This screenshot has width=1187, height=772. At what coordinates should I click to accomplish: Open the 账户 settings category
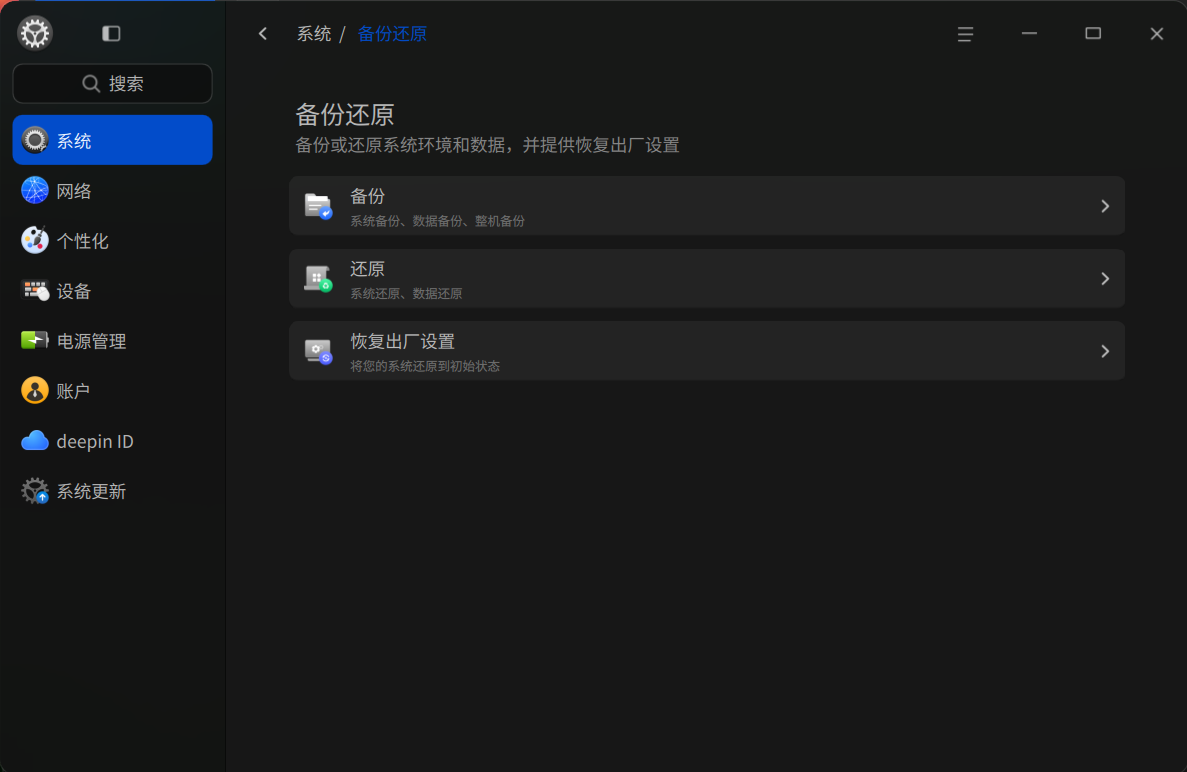pos(113,391)
